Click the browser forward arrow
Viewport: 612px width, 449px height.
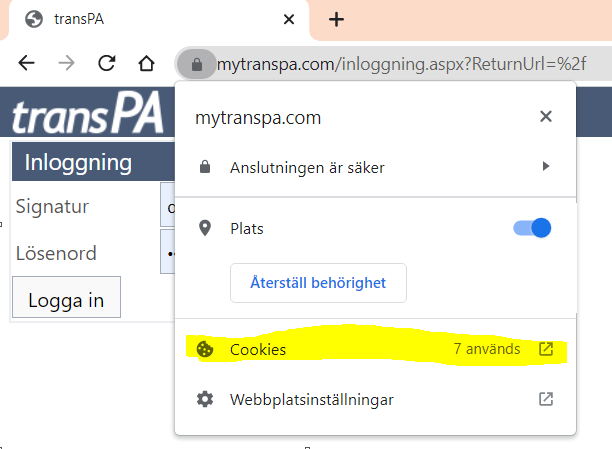coord(66,63)
